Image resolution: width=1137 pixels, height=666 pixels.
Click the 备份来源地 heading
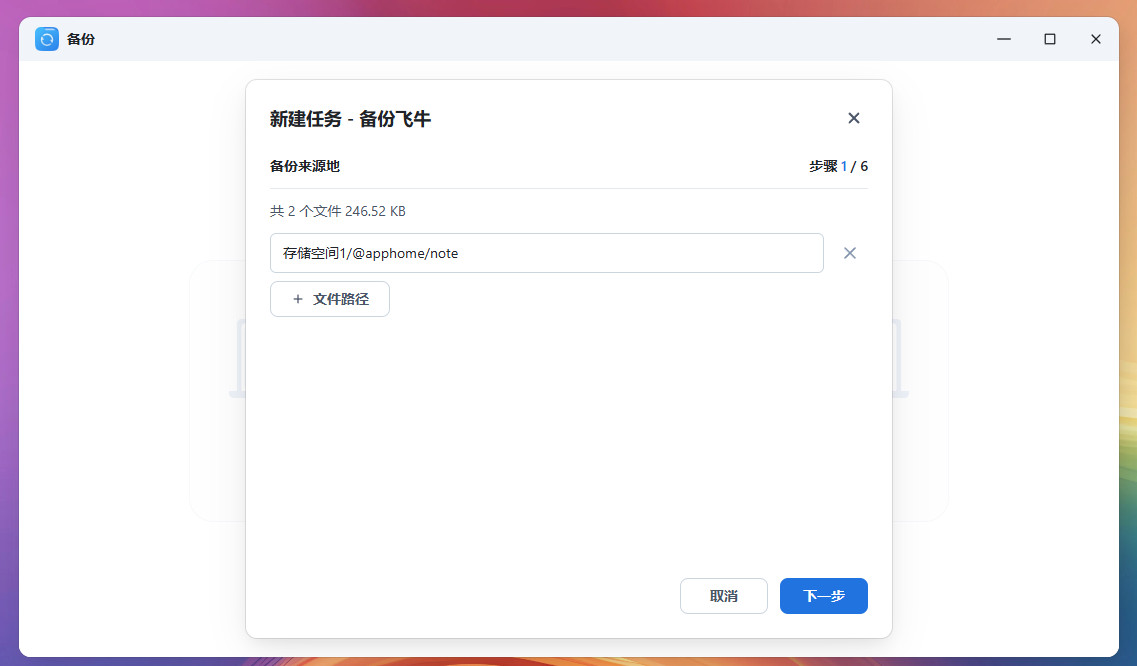pyautogui.click(x=305, y=166)
